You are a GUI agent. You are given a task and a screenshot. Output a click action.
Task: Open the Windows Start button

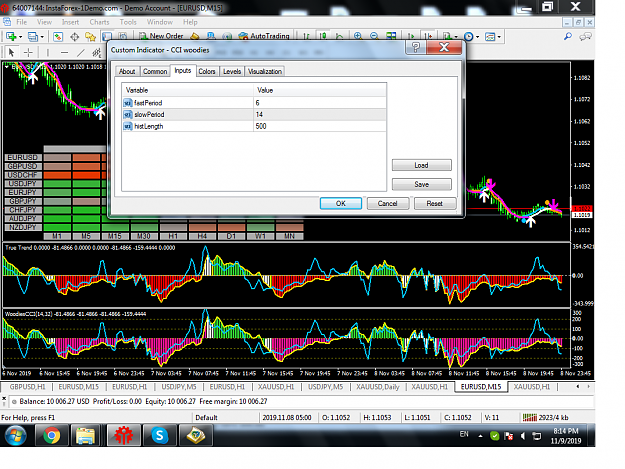(x=16, y=436)
